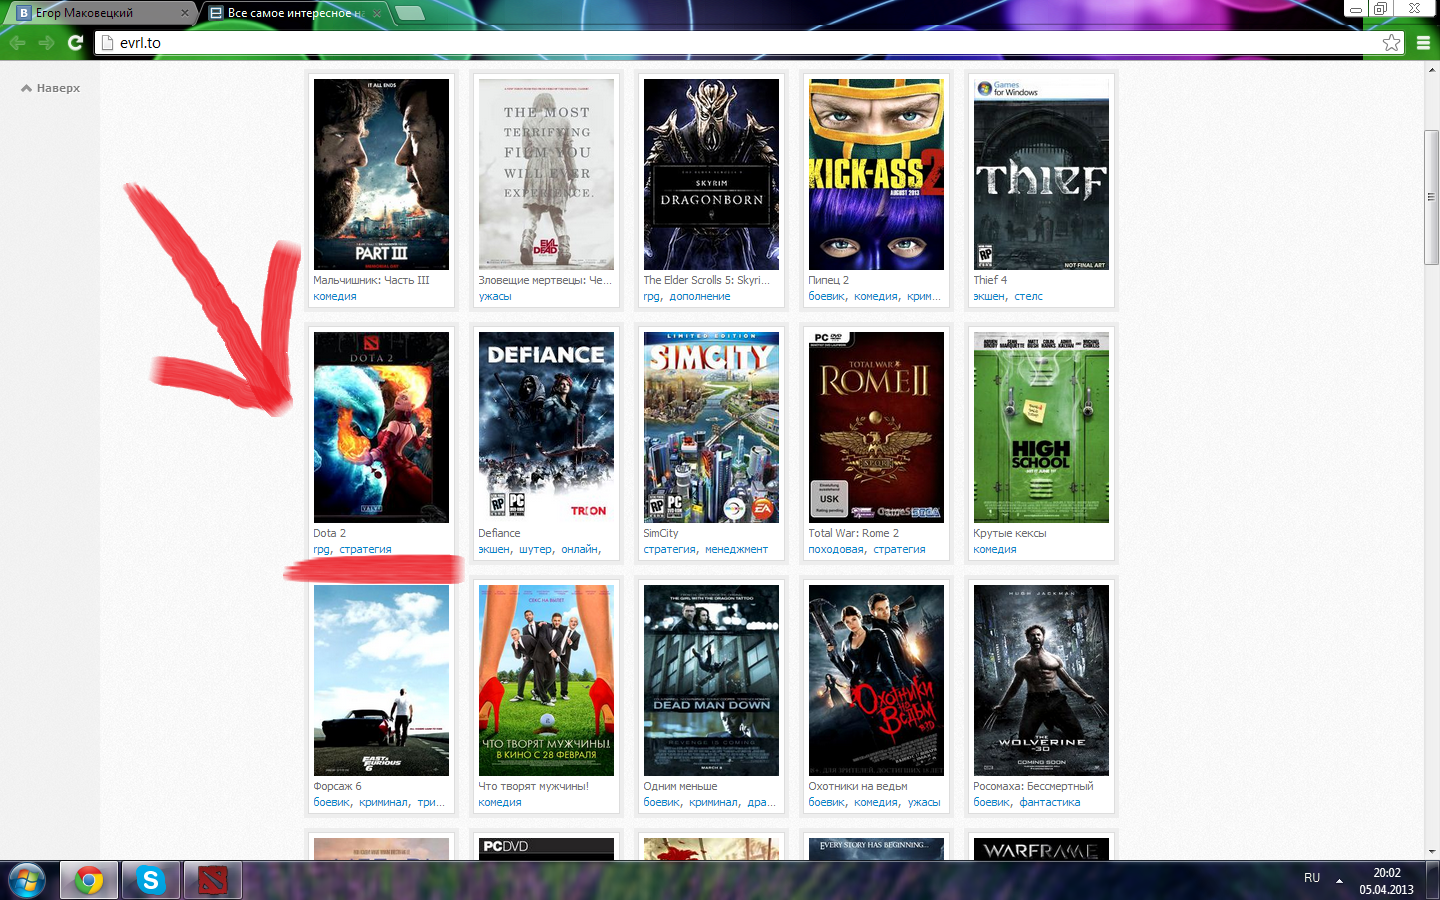Select the стратегия tag under Dota 2
Image resolution: width=1440 pixels, height=900 pixels.
point(366,549)
